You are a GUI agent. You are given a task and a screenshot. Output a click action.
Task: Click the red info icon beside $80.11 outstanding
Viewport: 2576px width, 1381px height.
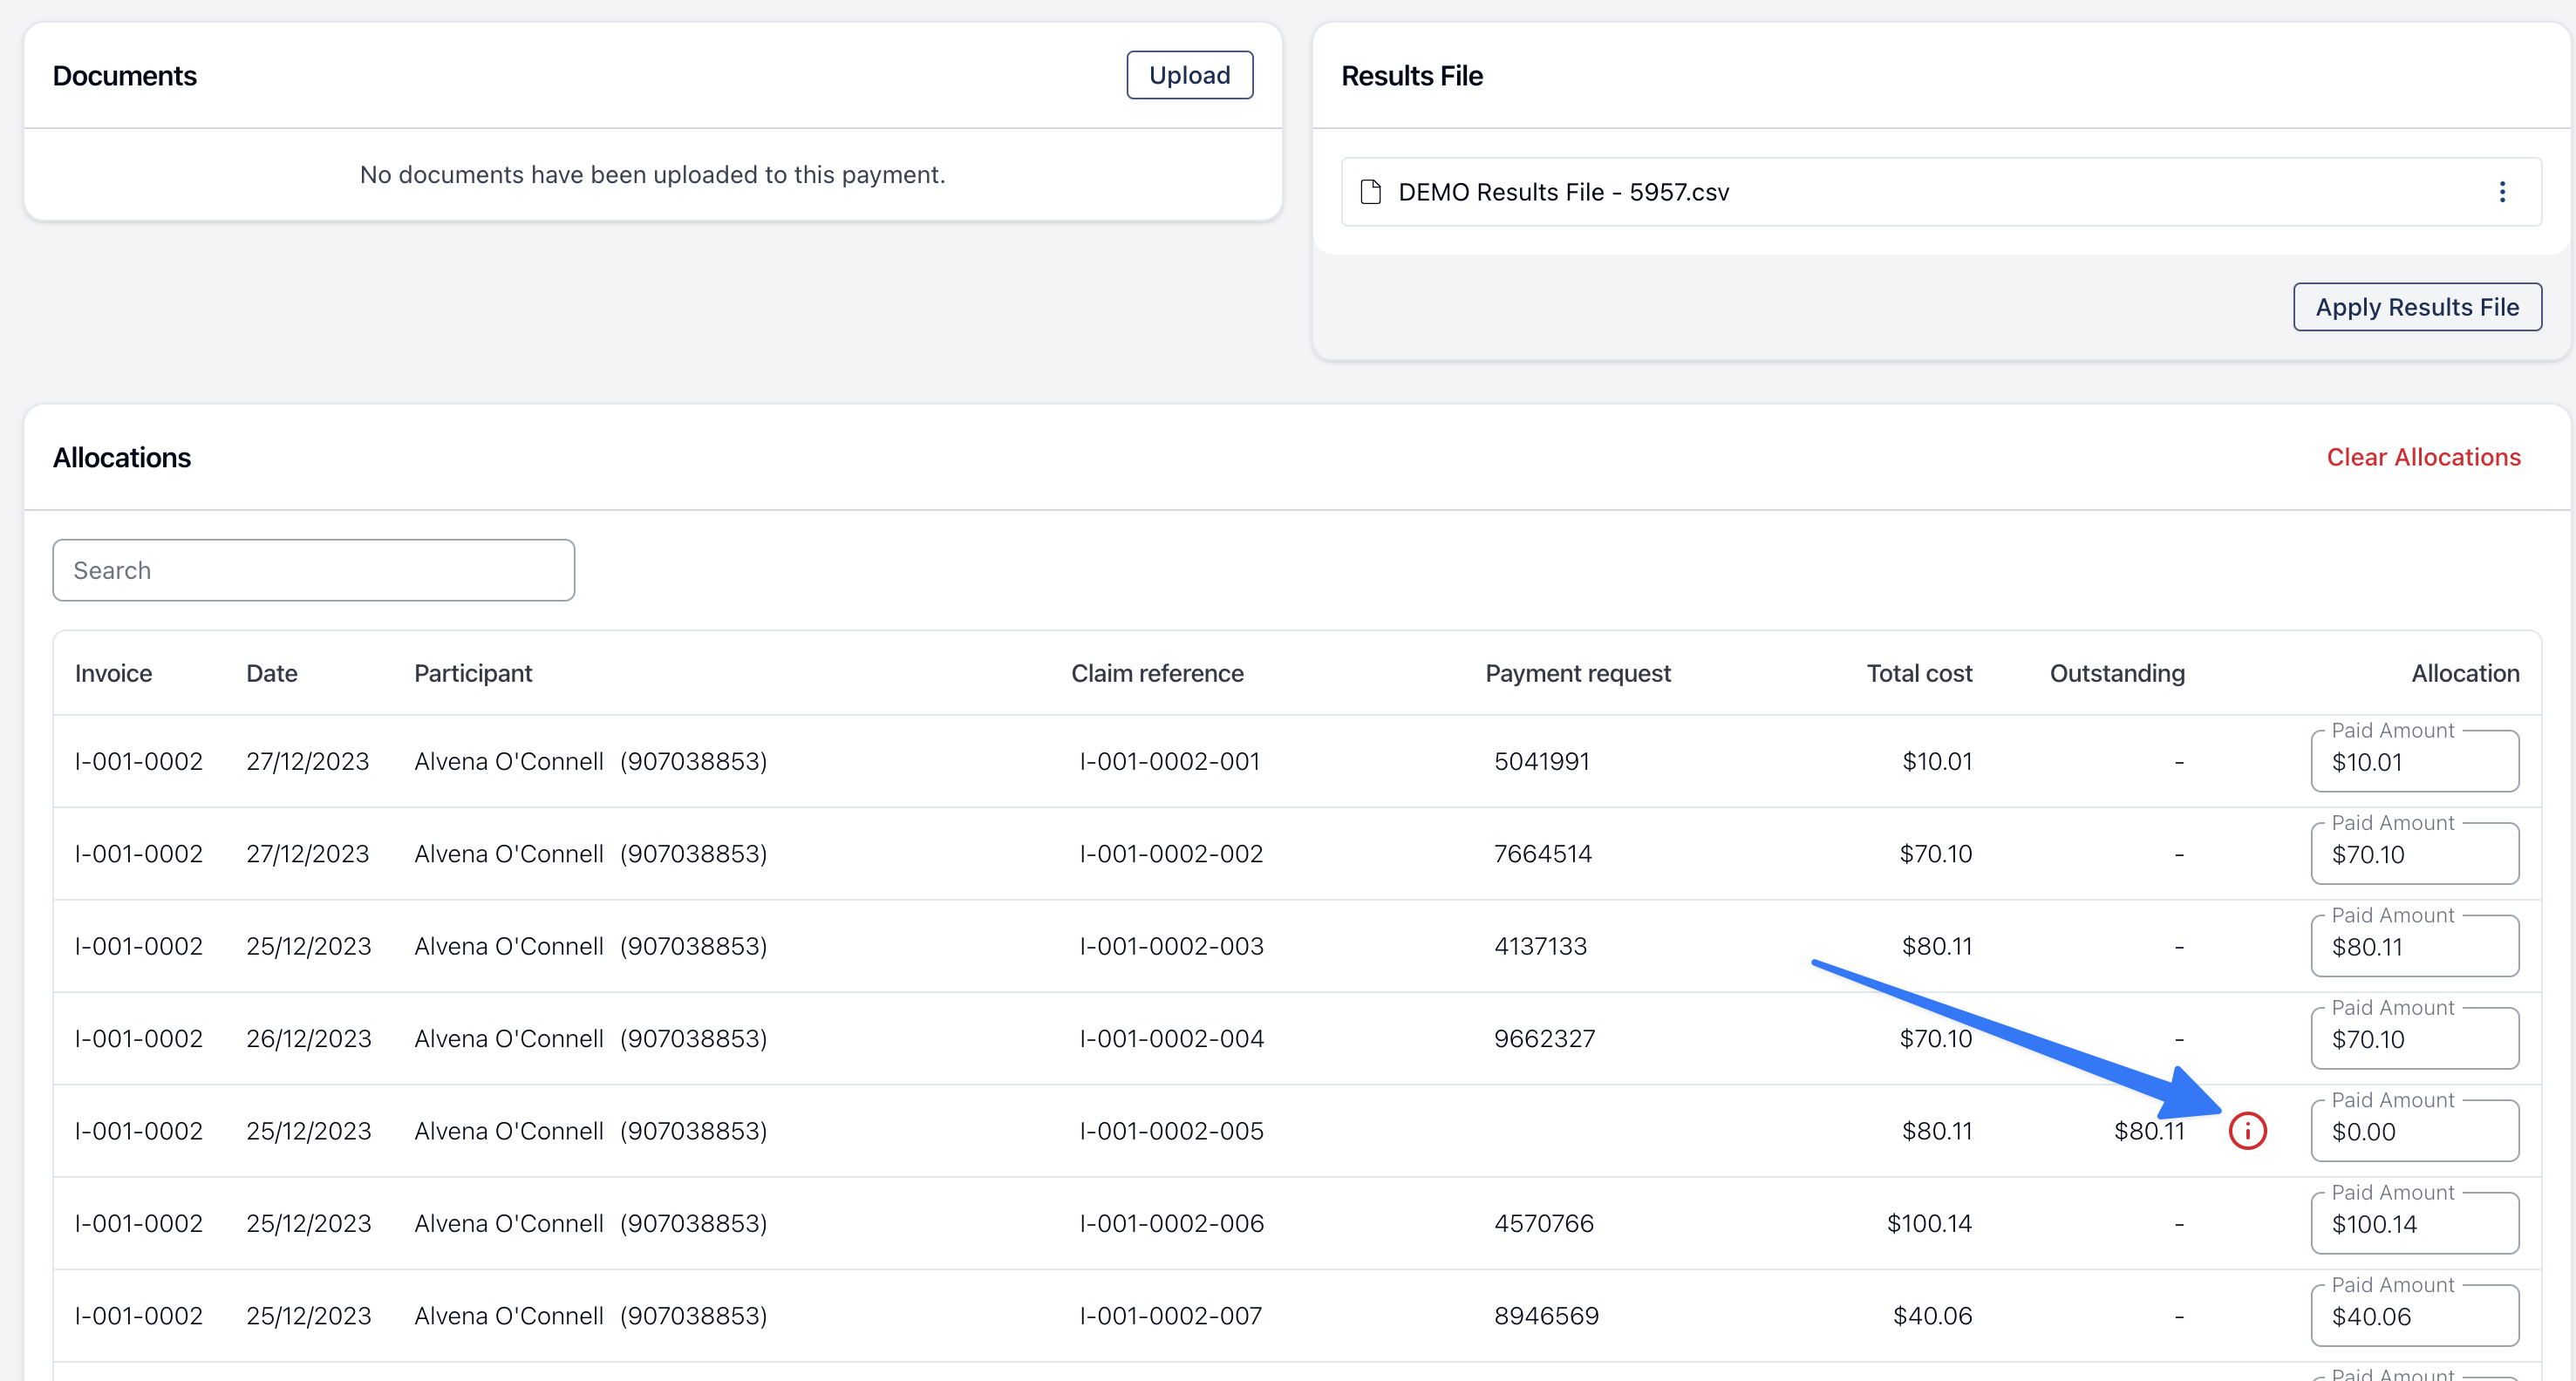point(2247,1131)
